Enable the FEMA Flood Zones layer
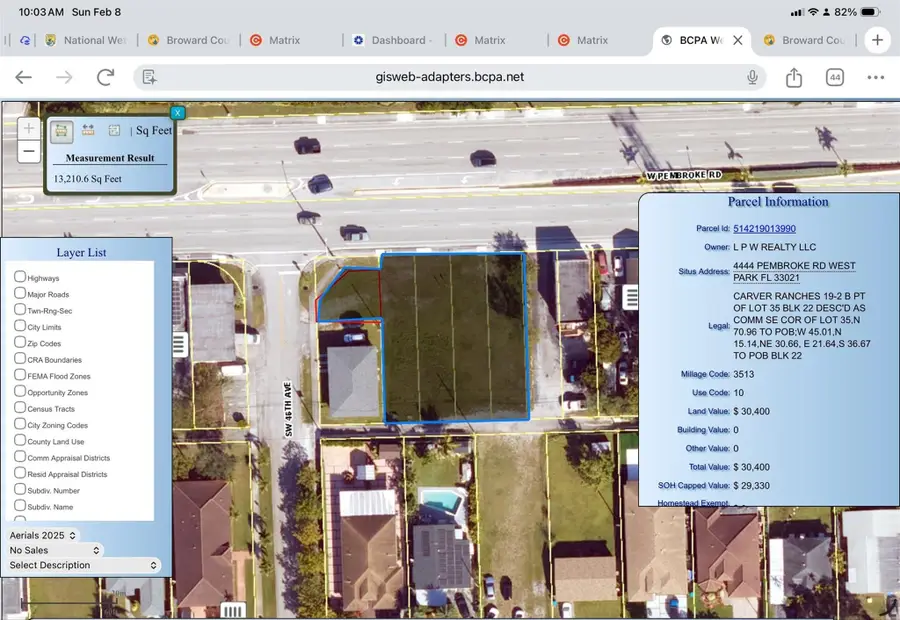Image resolution: width=900 pixels, height=620 pixels. pyautogui.click(x=21, y=375)
